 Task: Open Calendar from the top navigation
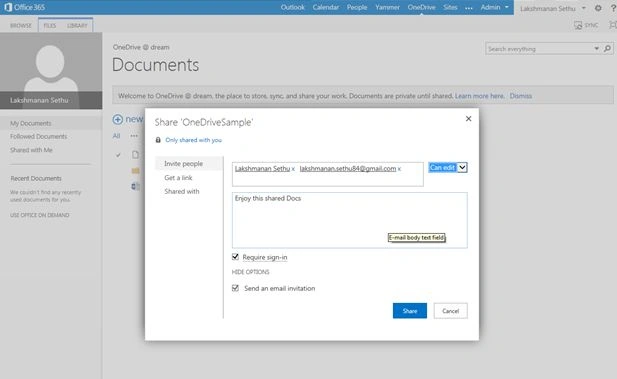click(325, 7)
